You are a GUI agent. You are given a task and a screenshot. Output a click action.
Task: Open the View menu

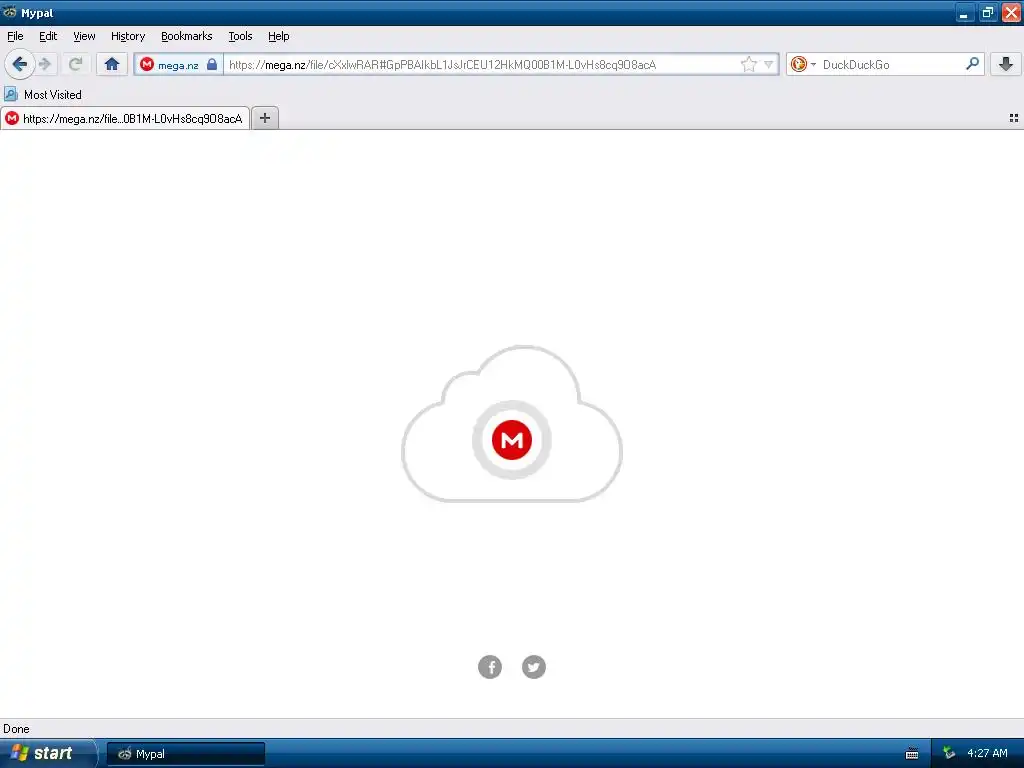pyautogui.click(x=84, y=36)
